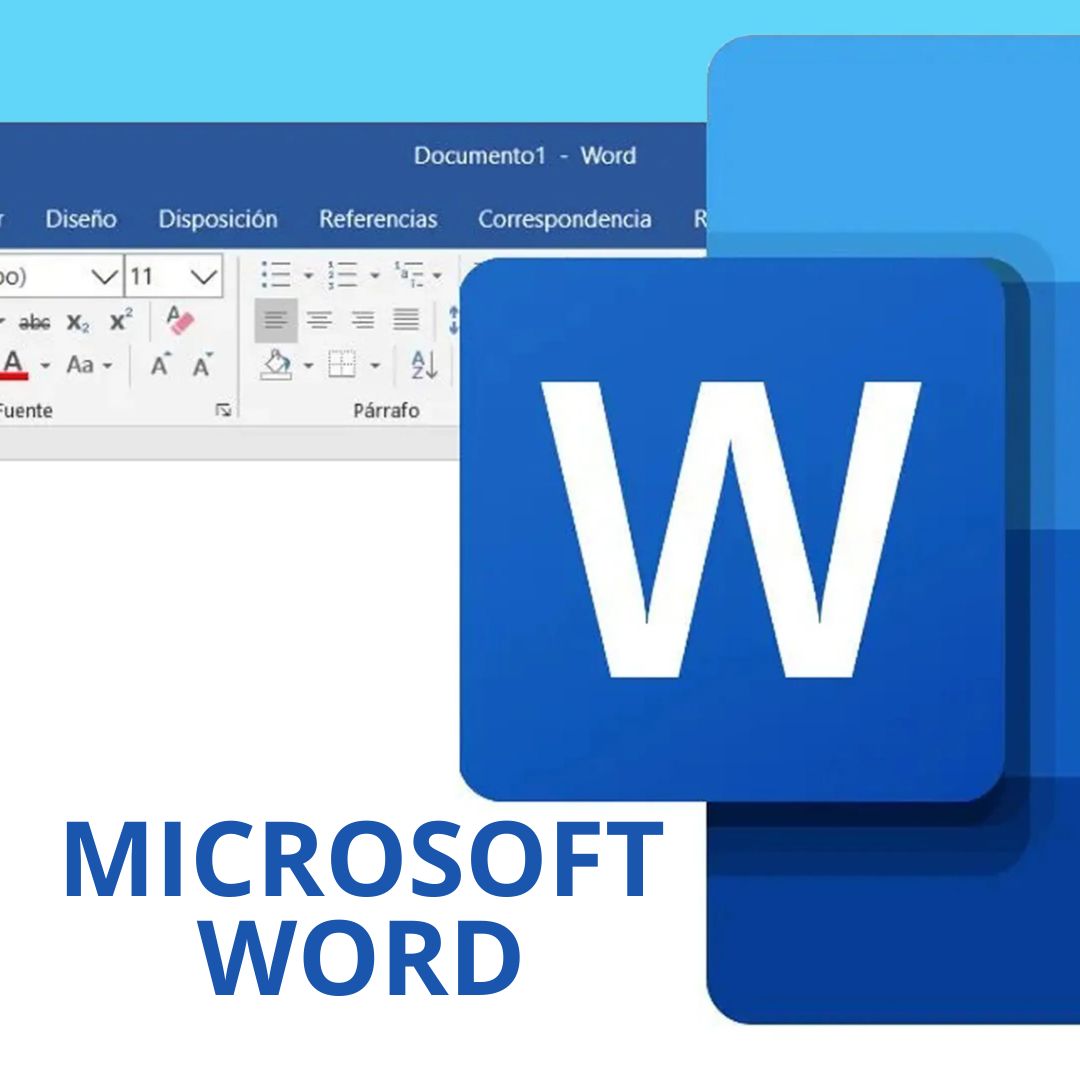Image resolution: width=1080 pixels, height=1080 pixels.
Task: Toggle justify alignment
Action: click(406, 320)
